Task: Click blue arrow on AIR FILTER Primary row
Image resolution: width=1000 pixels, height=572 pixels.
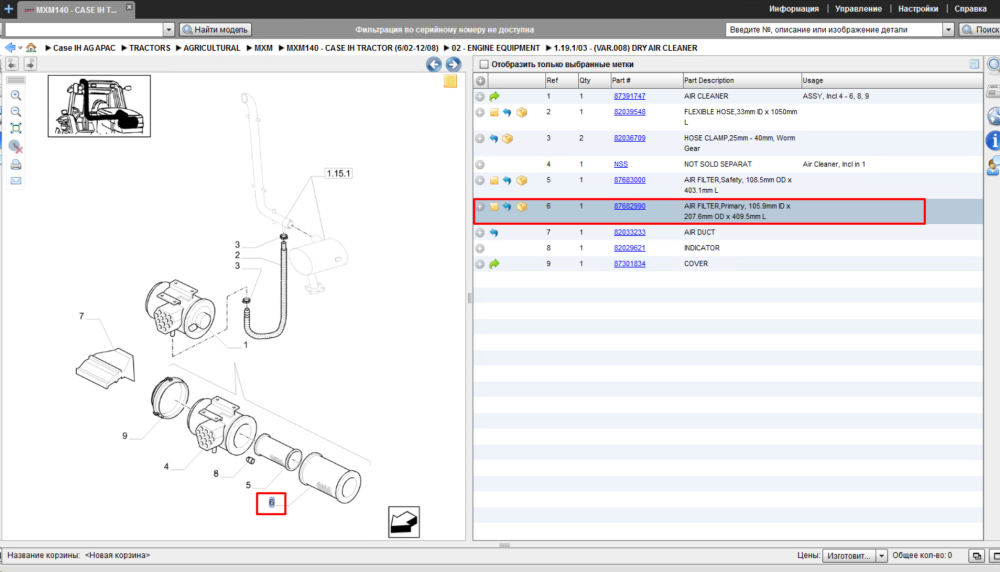Action: click(507, 207)
